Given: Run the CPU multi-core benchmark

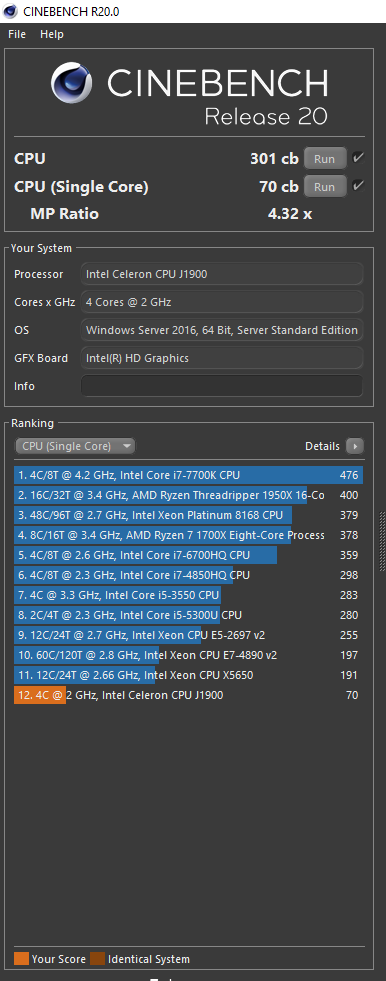Looking at the screenshot, I should tap(325, 159).
